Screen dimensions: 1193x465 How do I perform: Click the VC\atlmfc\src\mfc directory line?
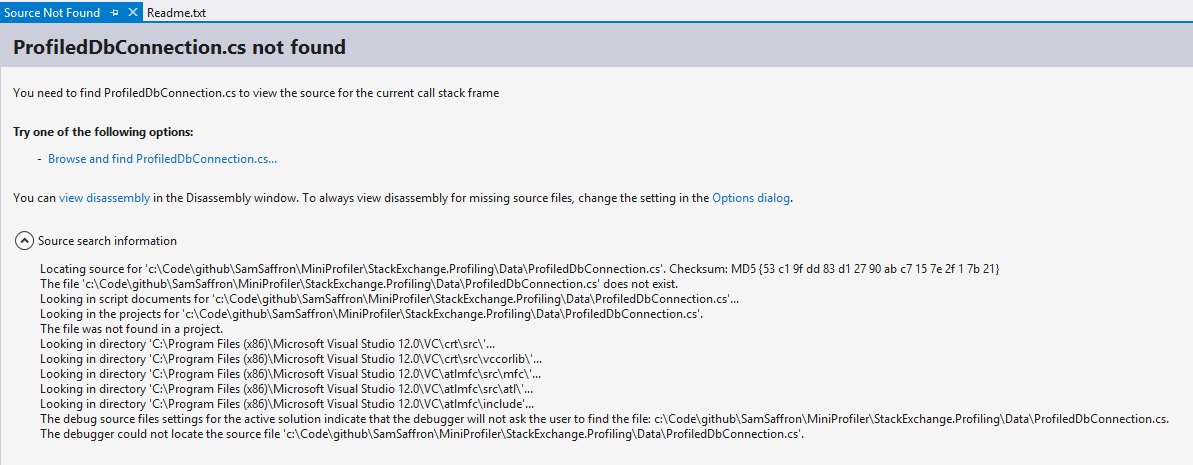(x=291, y=374)
